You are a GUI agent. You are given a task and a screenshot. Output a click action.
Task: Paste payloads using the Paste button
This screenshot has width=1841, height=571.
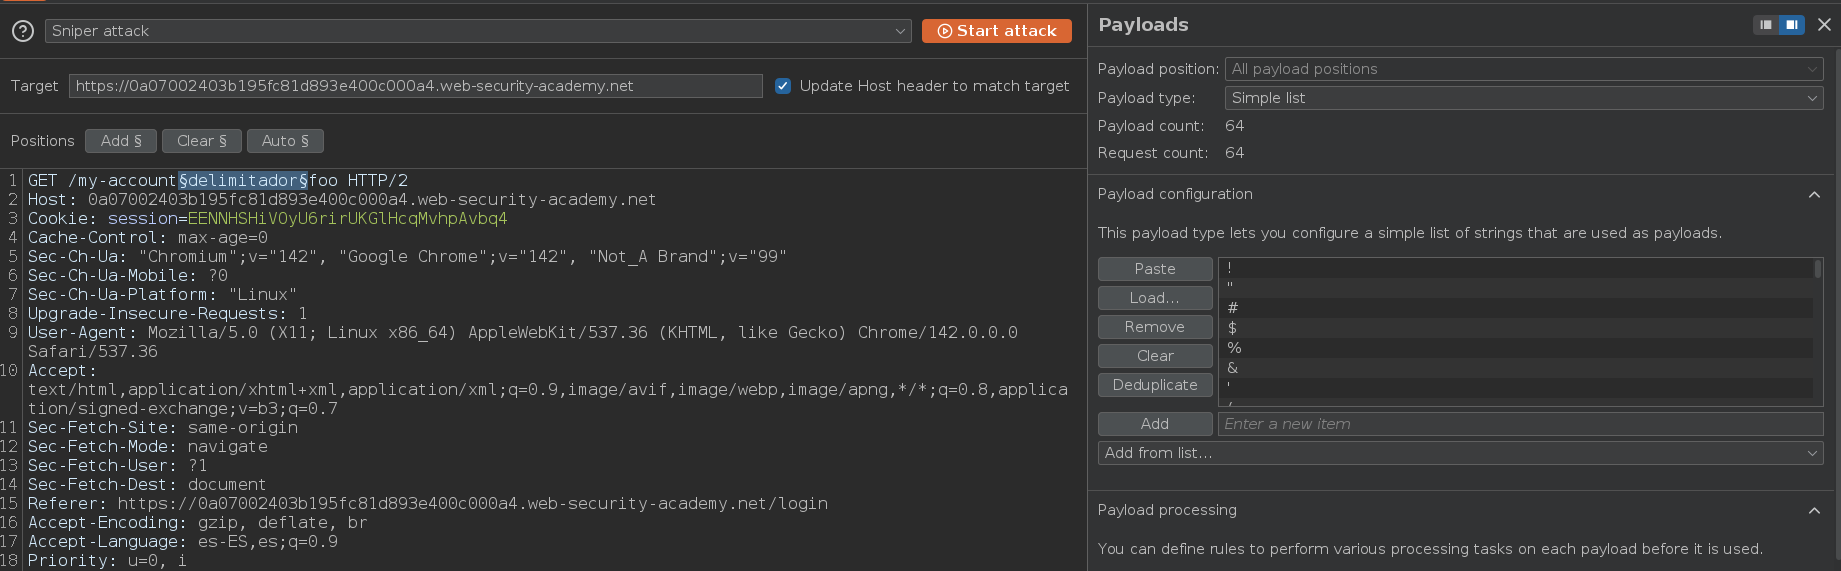[1155, 269]
